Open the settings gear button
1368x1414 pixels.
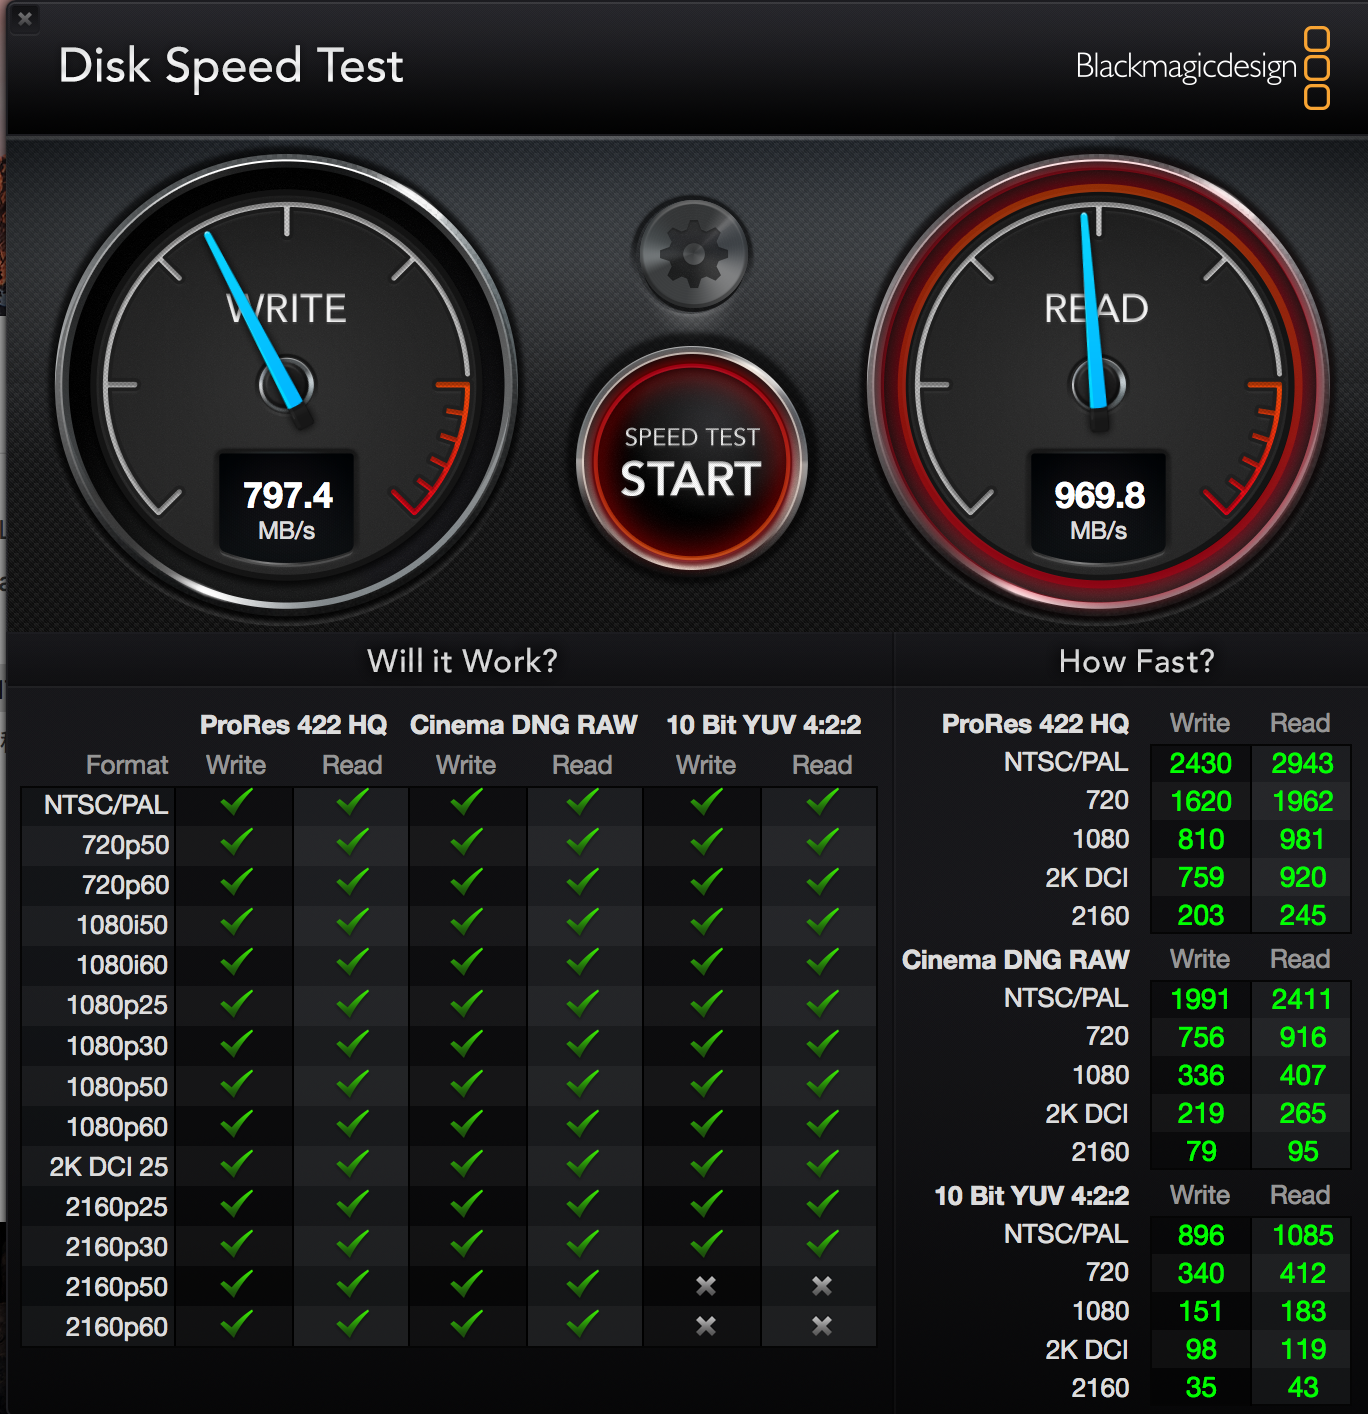(x=693, y=254)
